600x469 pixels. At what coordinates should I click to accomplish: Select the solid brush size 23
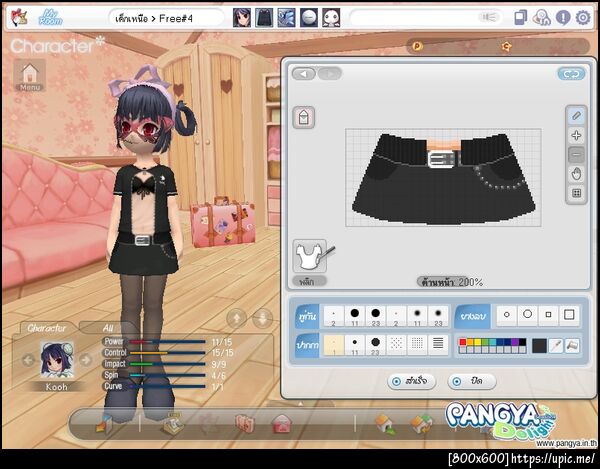point(376,316)
